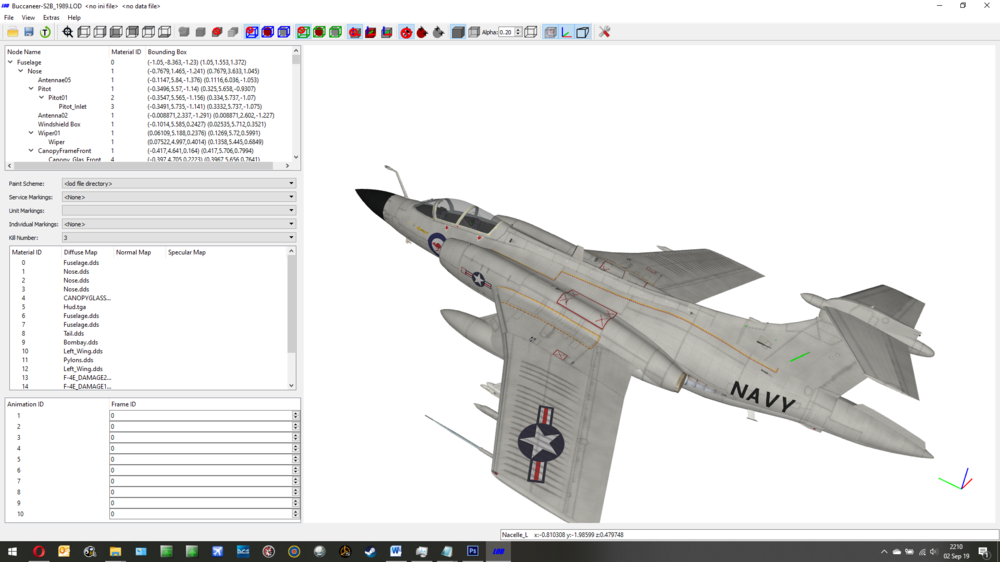Collapse the Pitot tree node

coord(31,89)
